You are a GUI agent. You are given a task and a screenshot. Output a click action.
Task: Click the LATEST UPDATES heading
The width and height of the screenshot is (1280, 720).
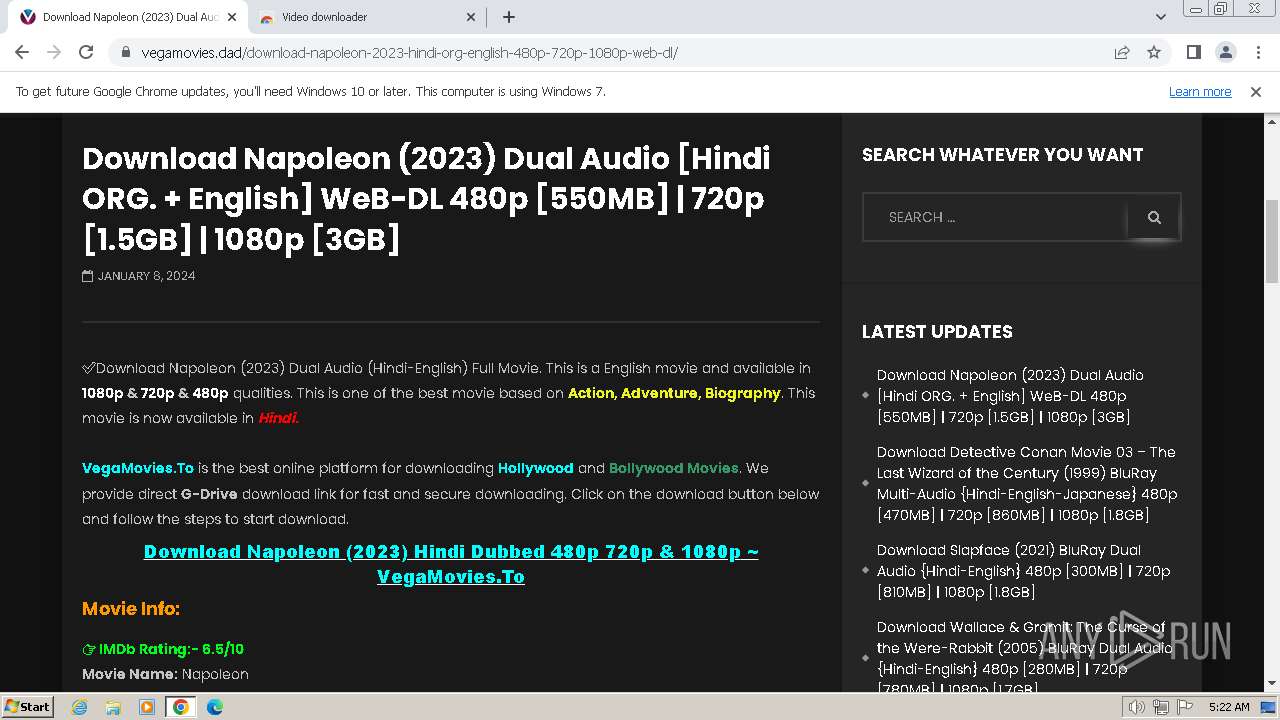pyautogui.click(x=937, y=331)
